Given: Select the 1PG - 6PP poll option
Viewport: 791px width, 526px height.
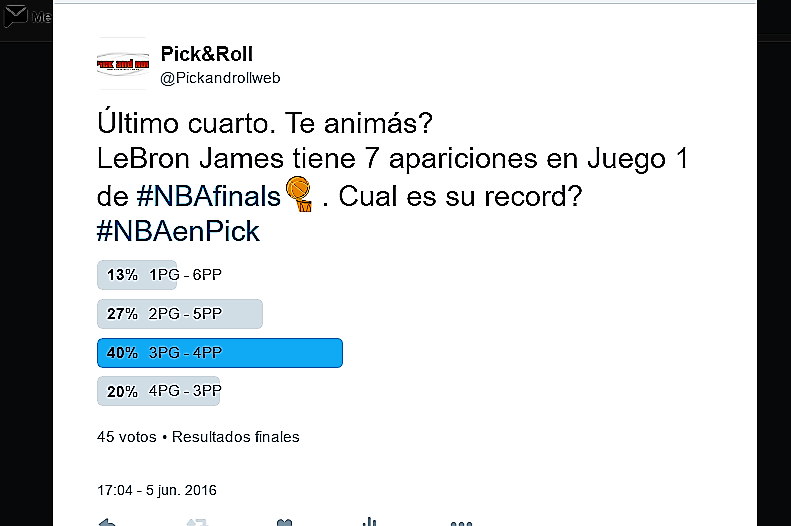Looking at the screenshot, I should point(137,275).
